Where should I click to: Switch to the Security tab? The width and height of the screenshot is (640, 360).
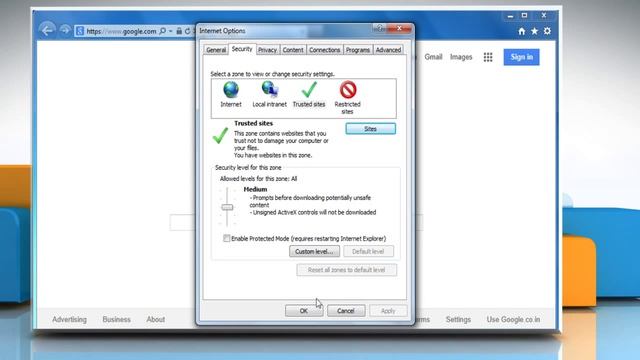(242, 49)
